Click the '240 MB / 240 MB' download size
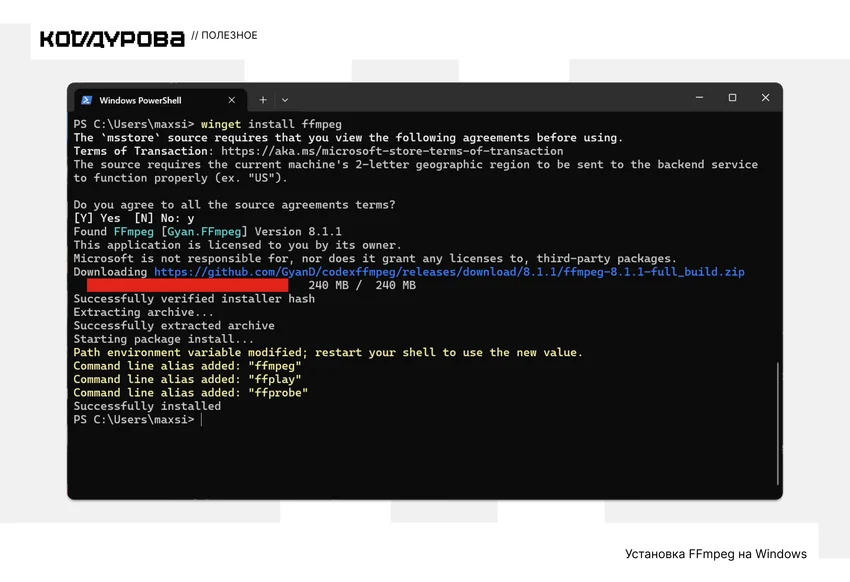The image size is (850, 582). pos(362,285)
